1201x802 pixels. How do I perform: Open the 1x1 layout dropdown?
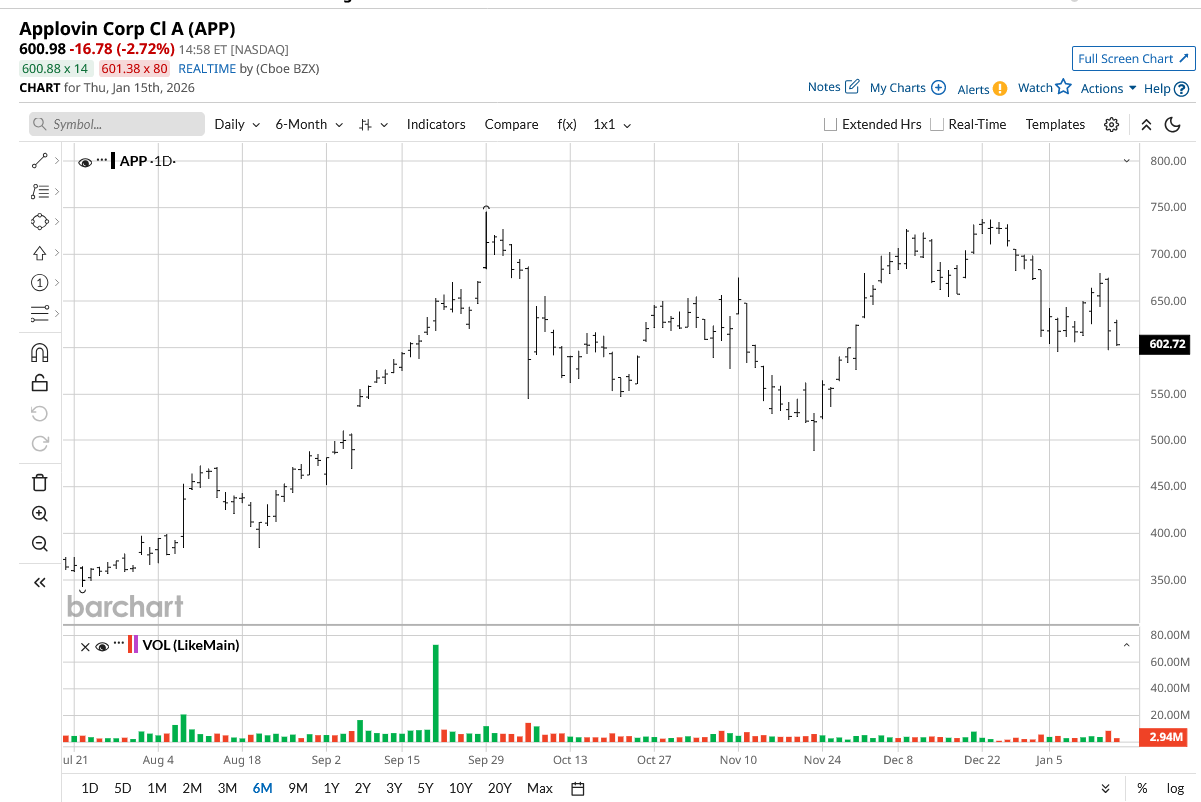[x=612, y=125]
